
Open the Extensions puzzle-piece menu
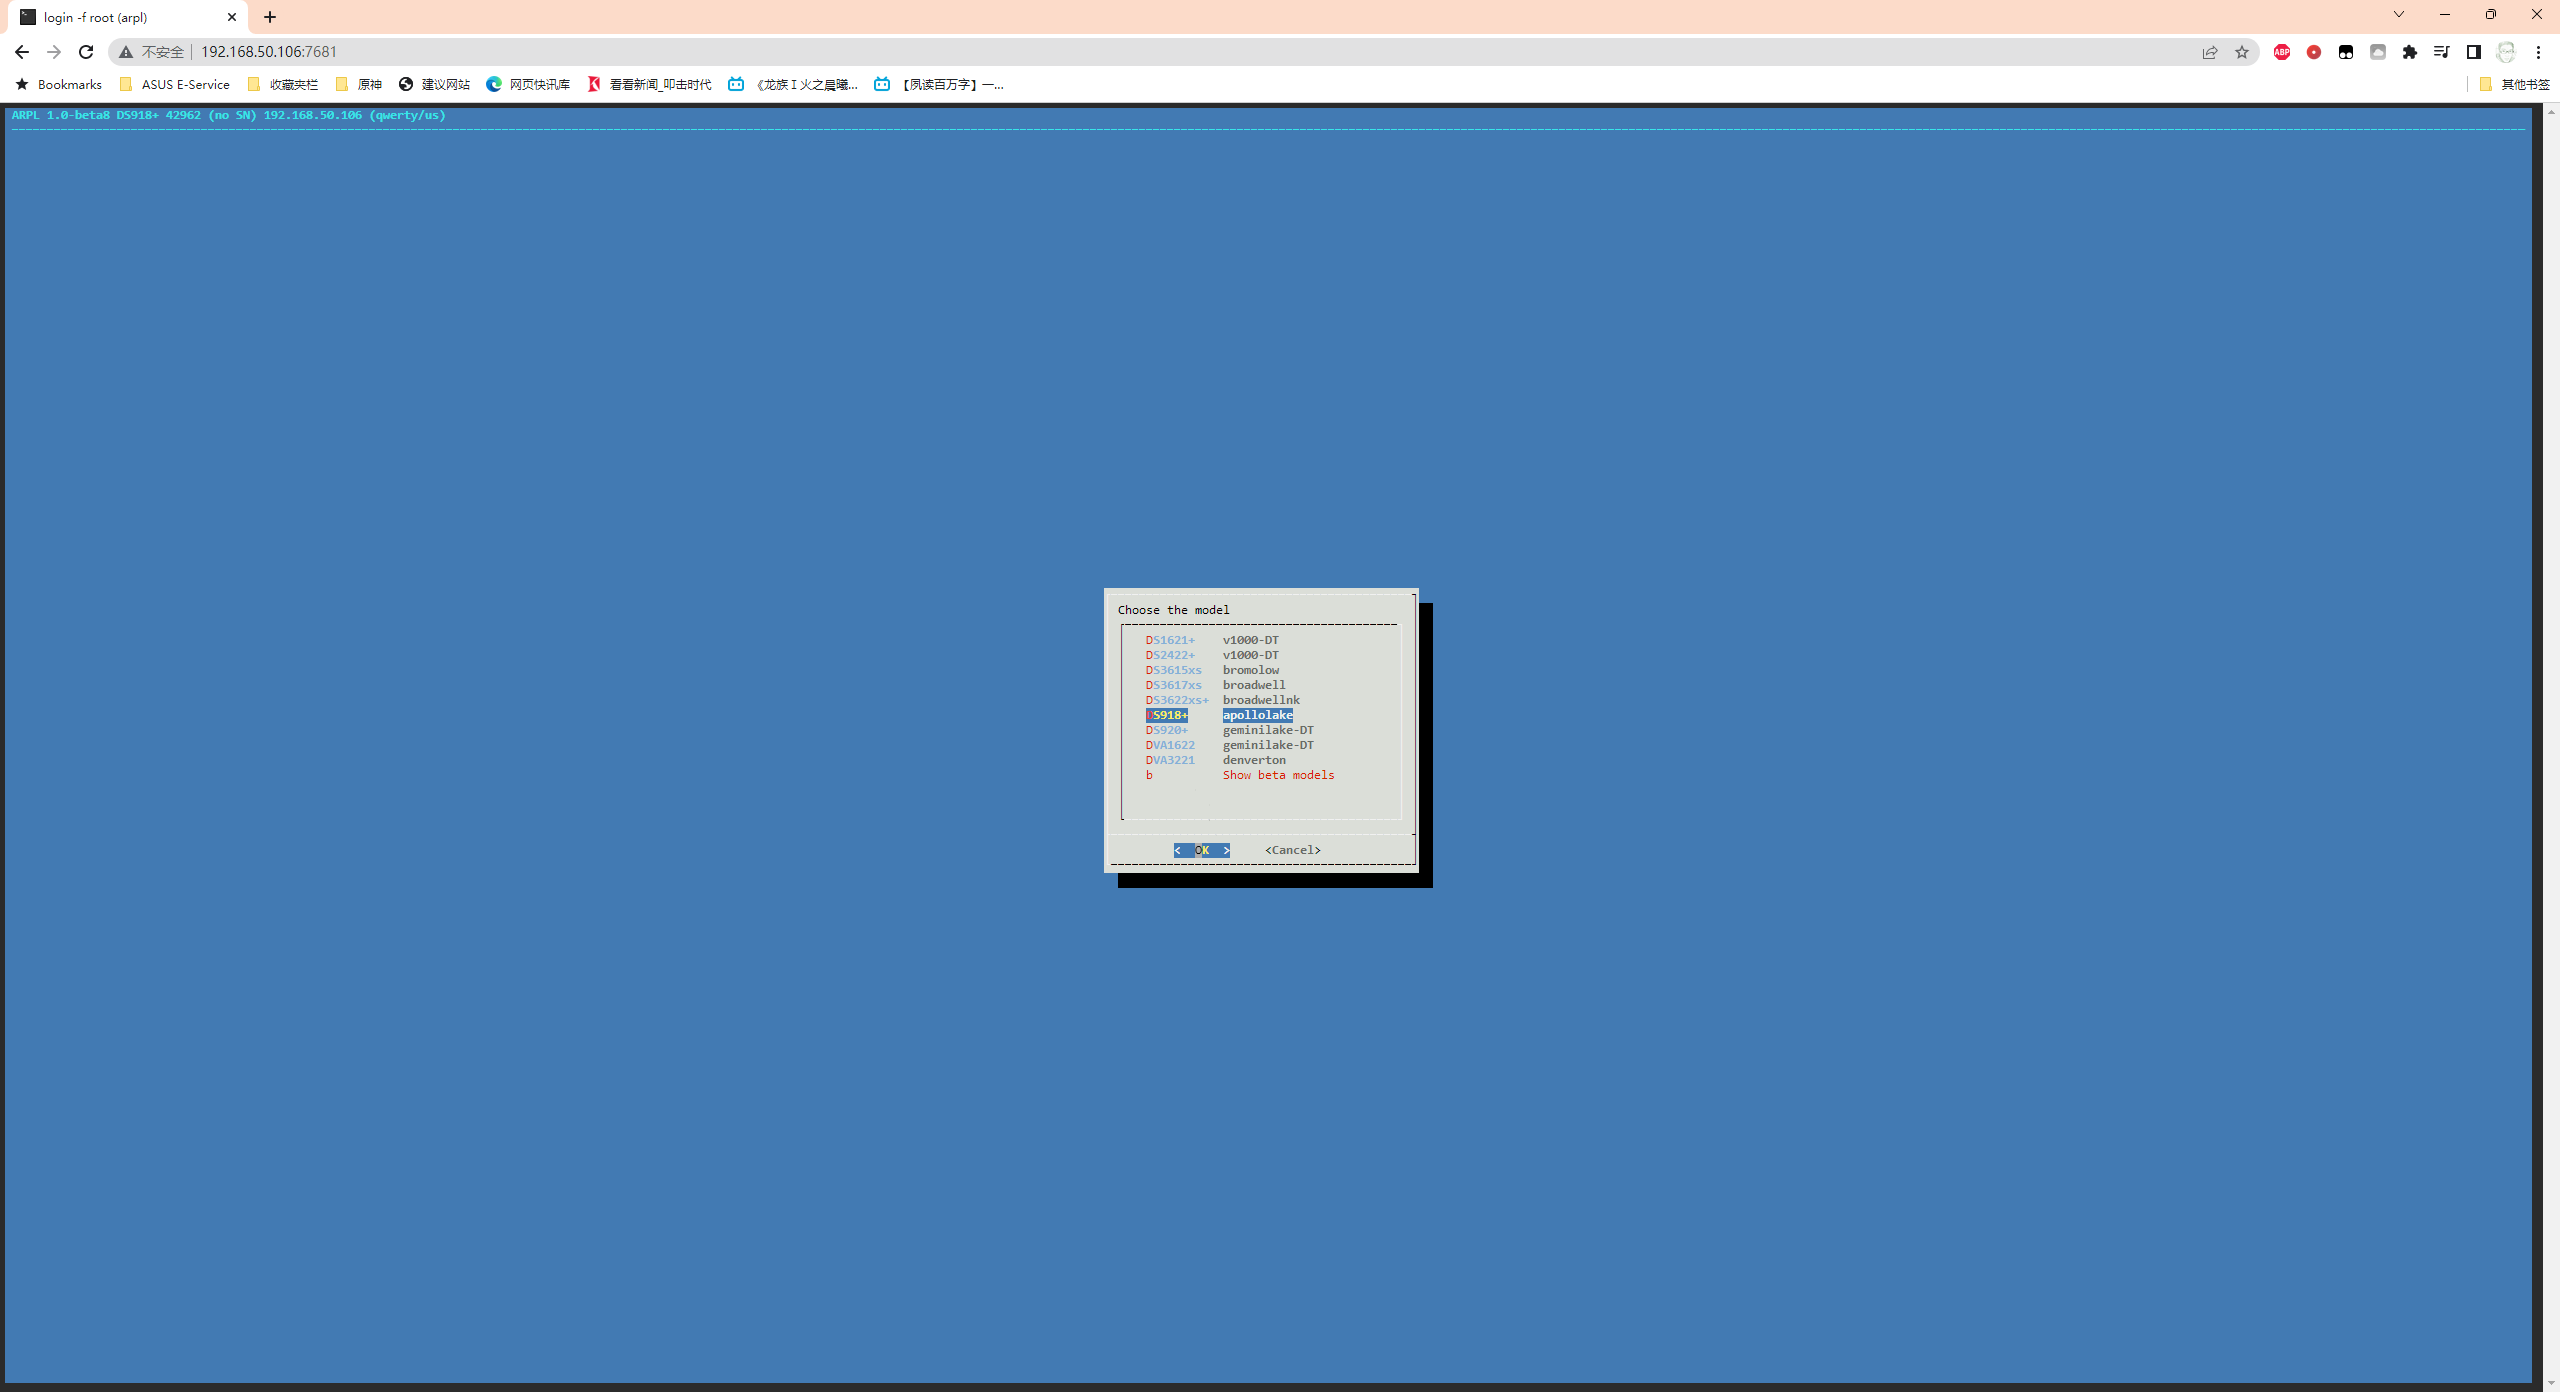click(2409, 52)
